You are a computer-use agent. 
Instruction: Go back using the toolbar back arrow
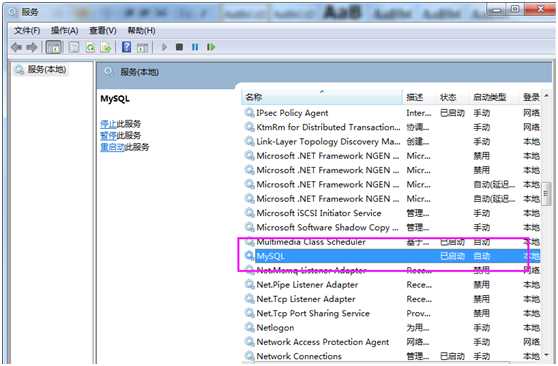[x=16, y=47]
